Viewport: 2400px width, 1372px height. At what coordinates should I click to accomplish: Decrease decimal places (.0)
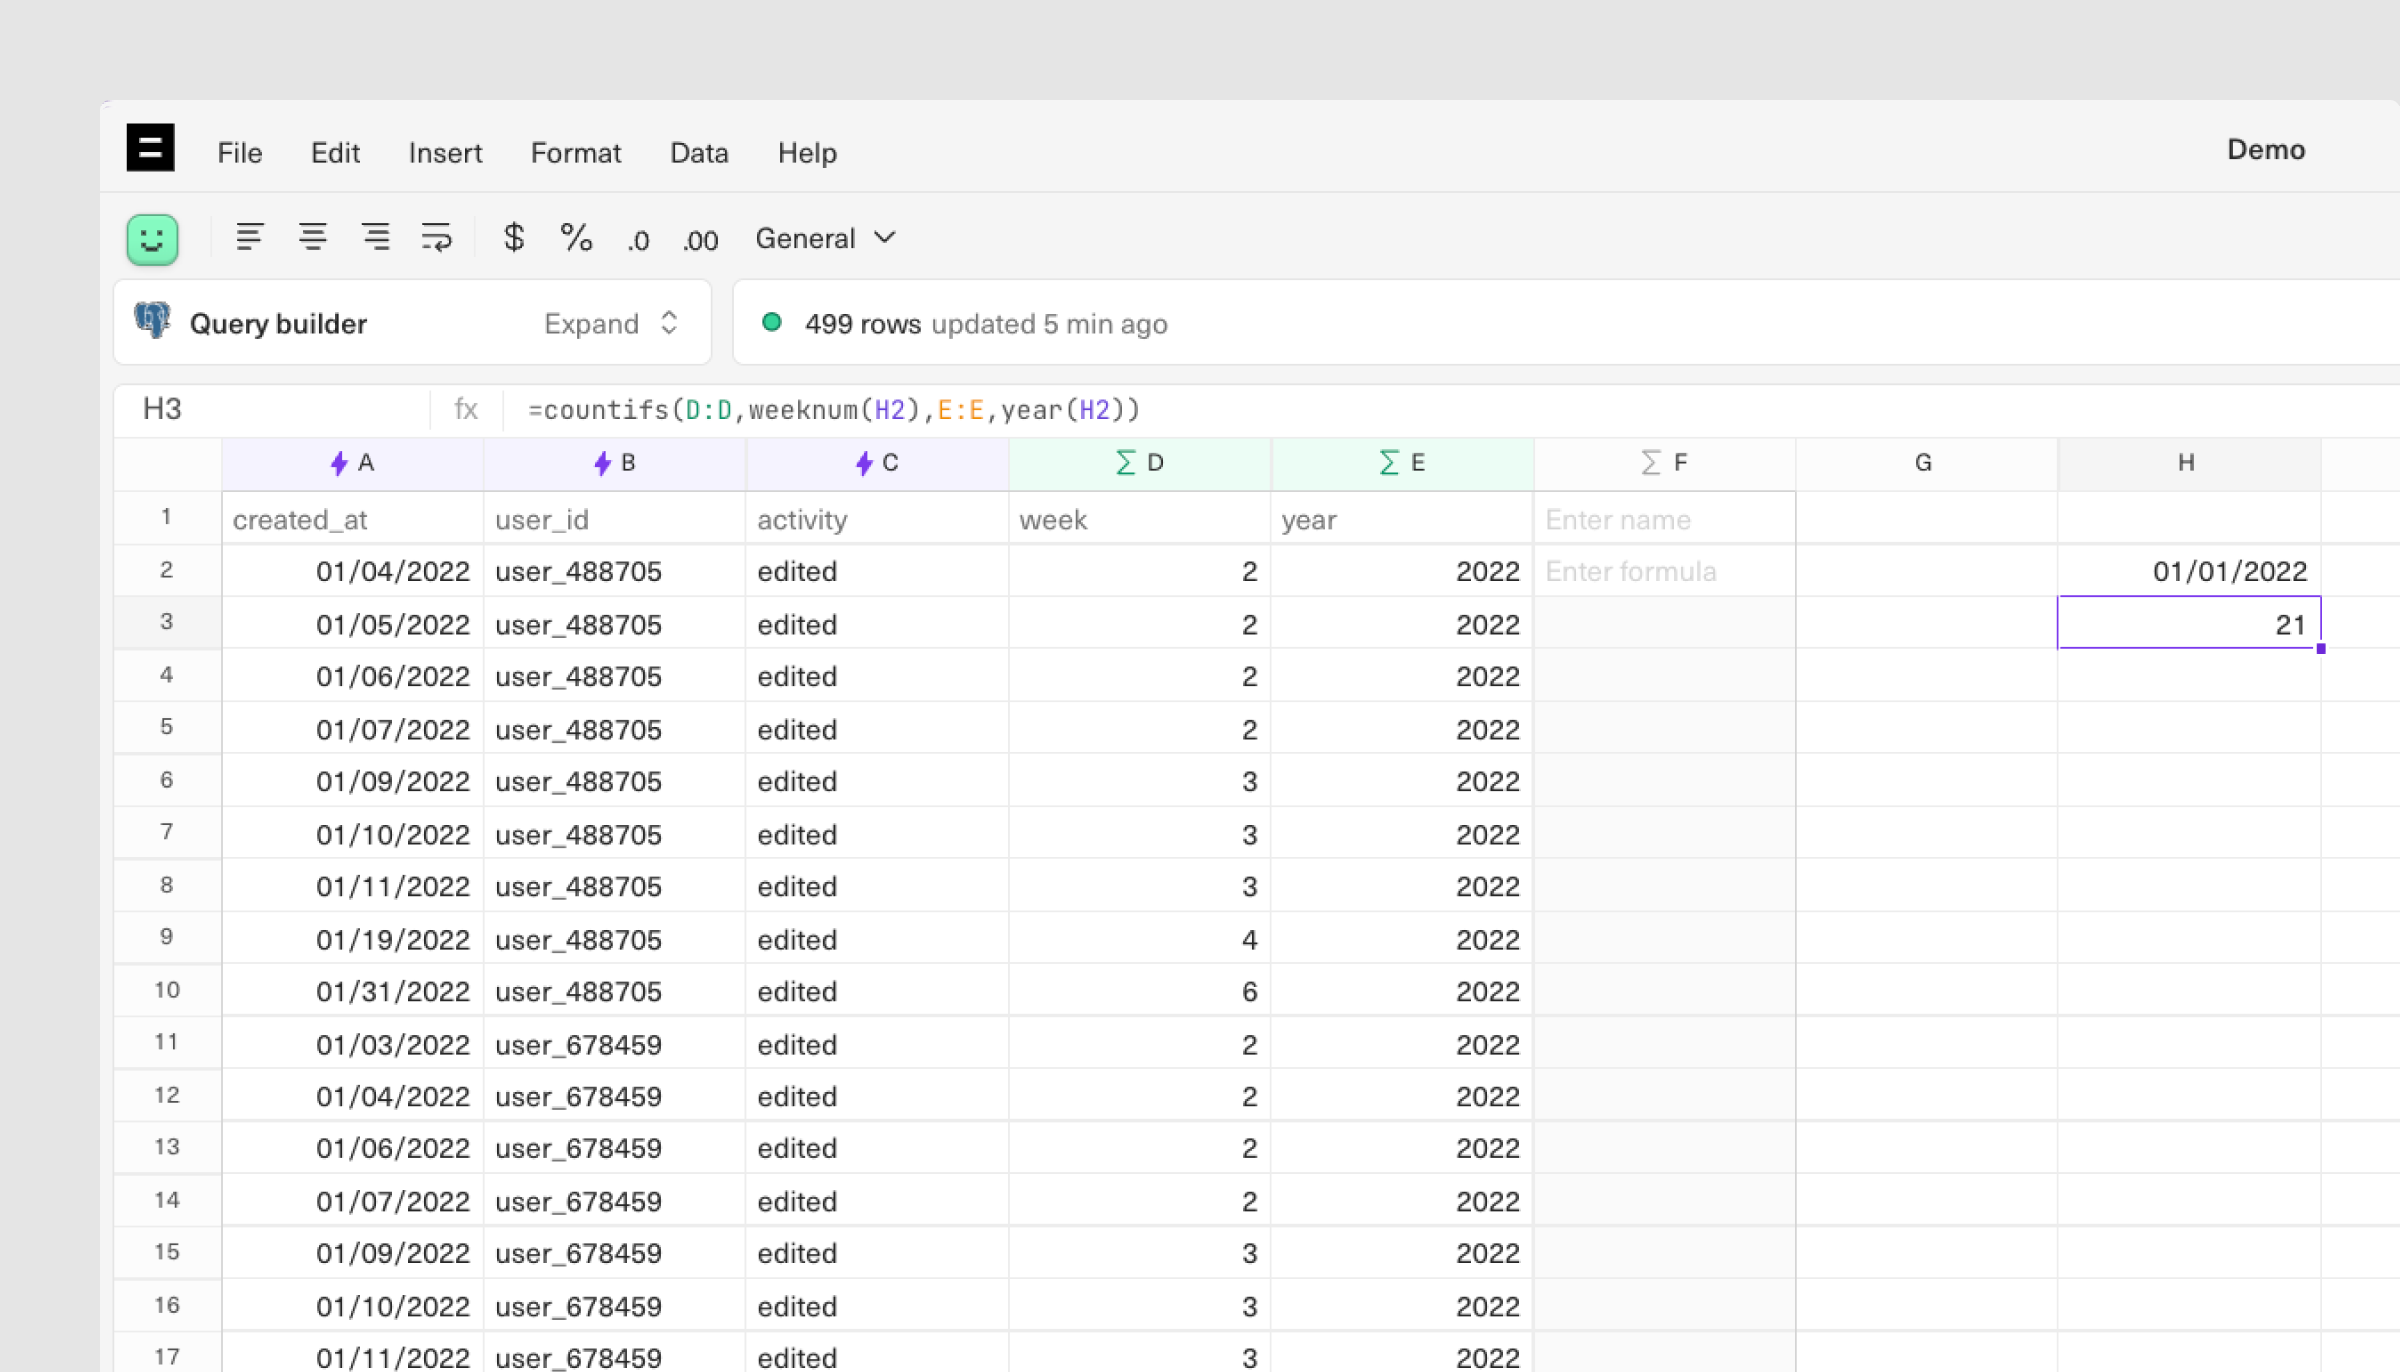[x=638, y=240]
